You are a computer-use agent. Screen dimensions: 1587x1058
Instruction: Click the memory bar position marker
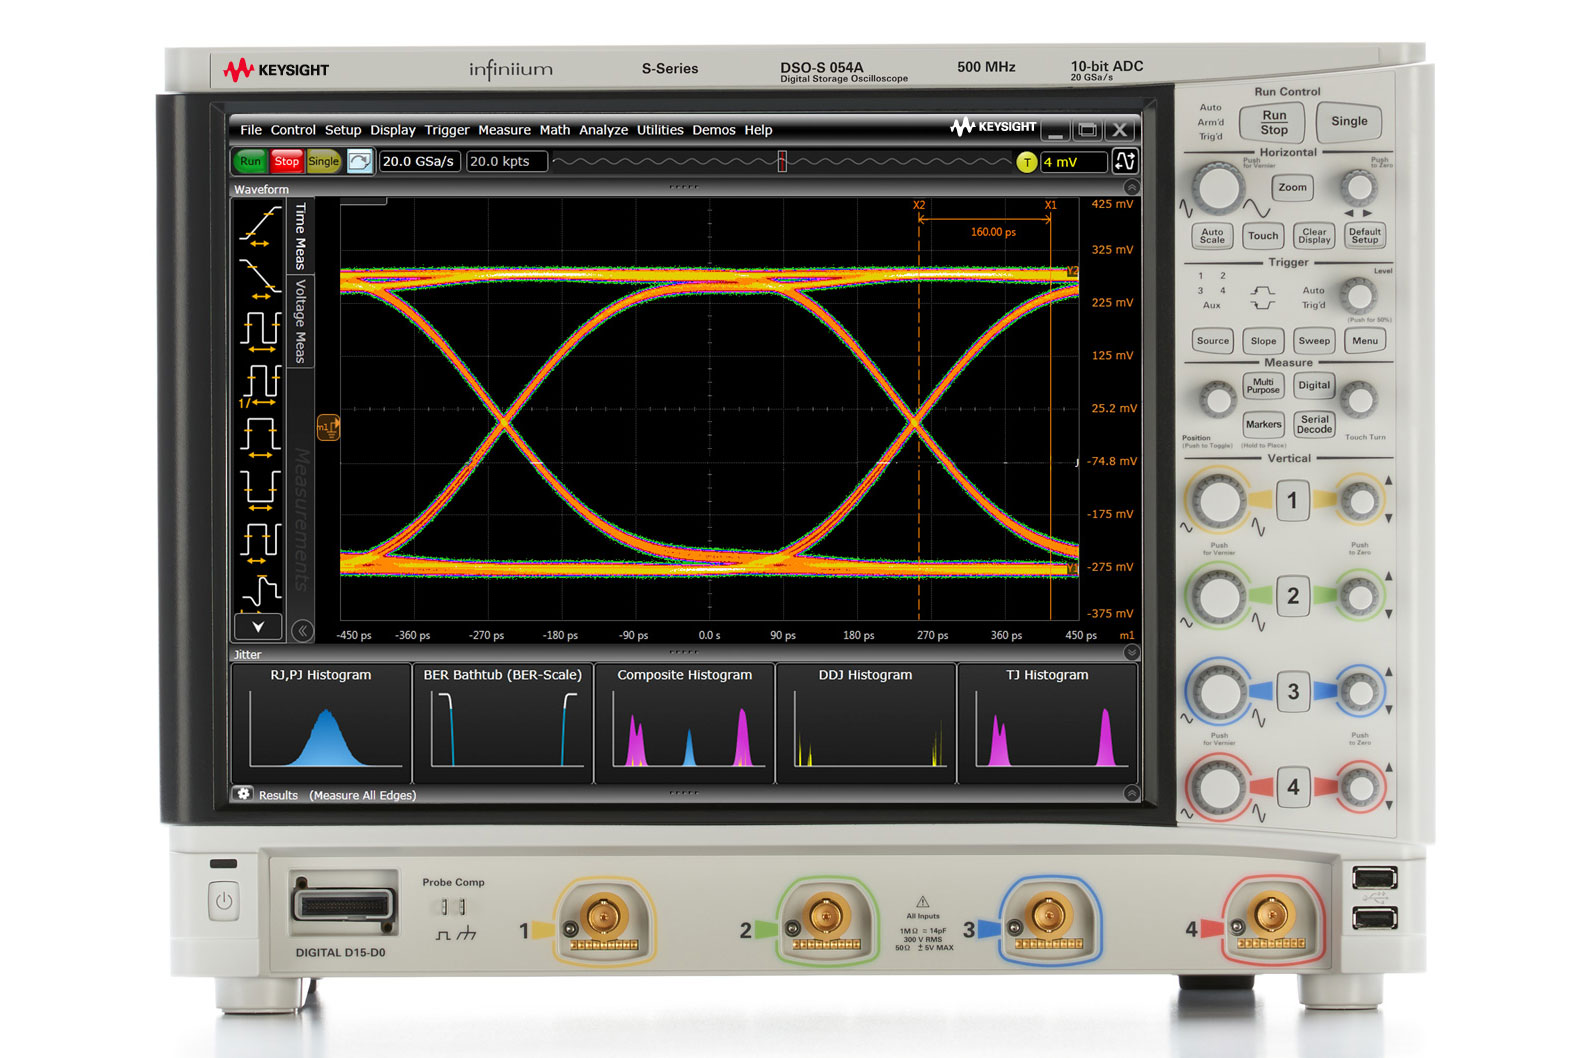[782, 161]
